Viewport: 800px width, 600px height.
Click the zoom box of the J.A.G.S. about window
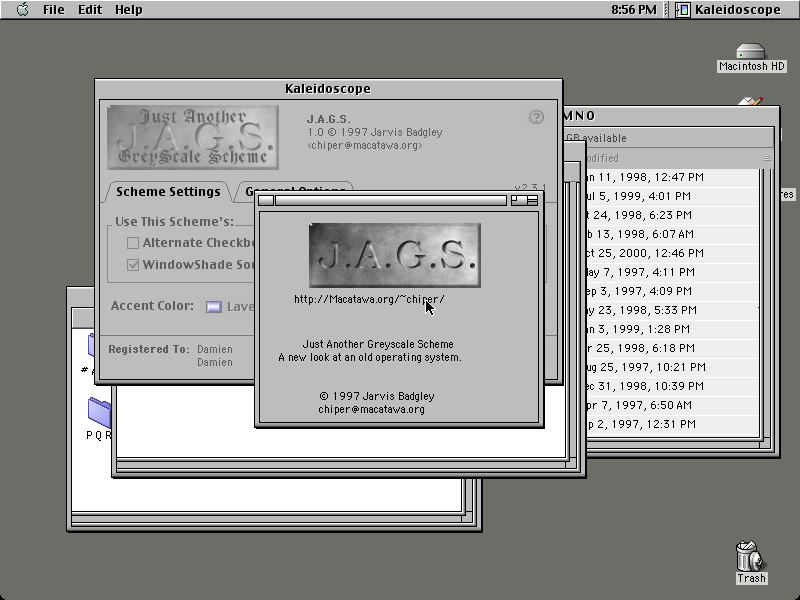[x=518, y=201]
